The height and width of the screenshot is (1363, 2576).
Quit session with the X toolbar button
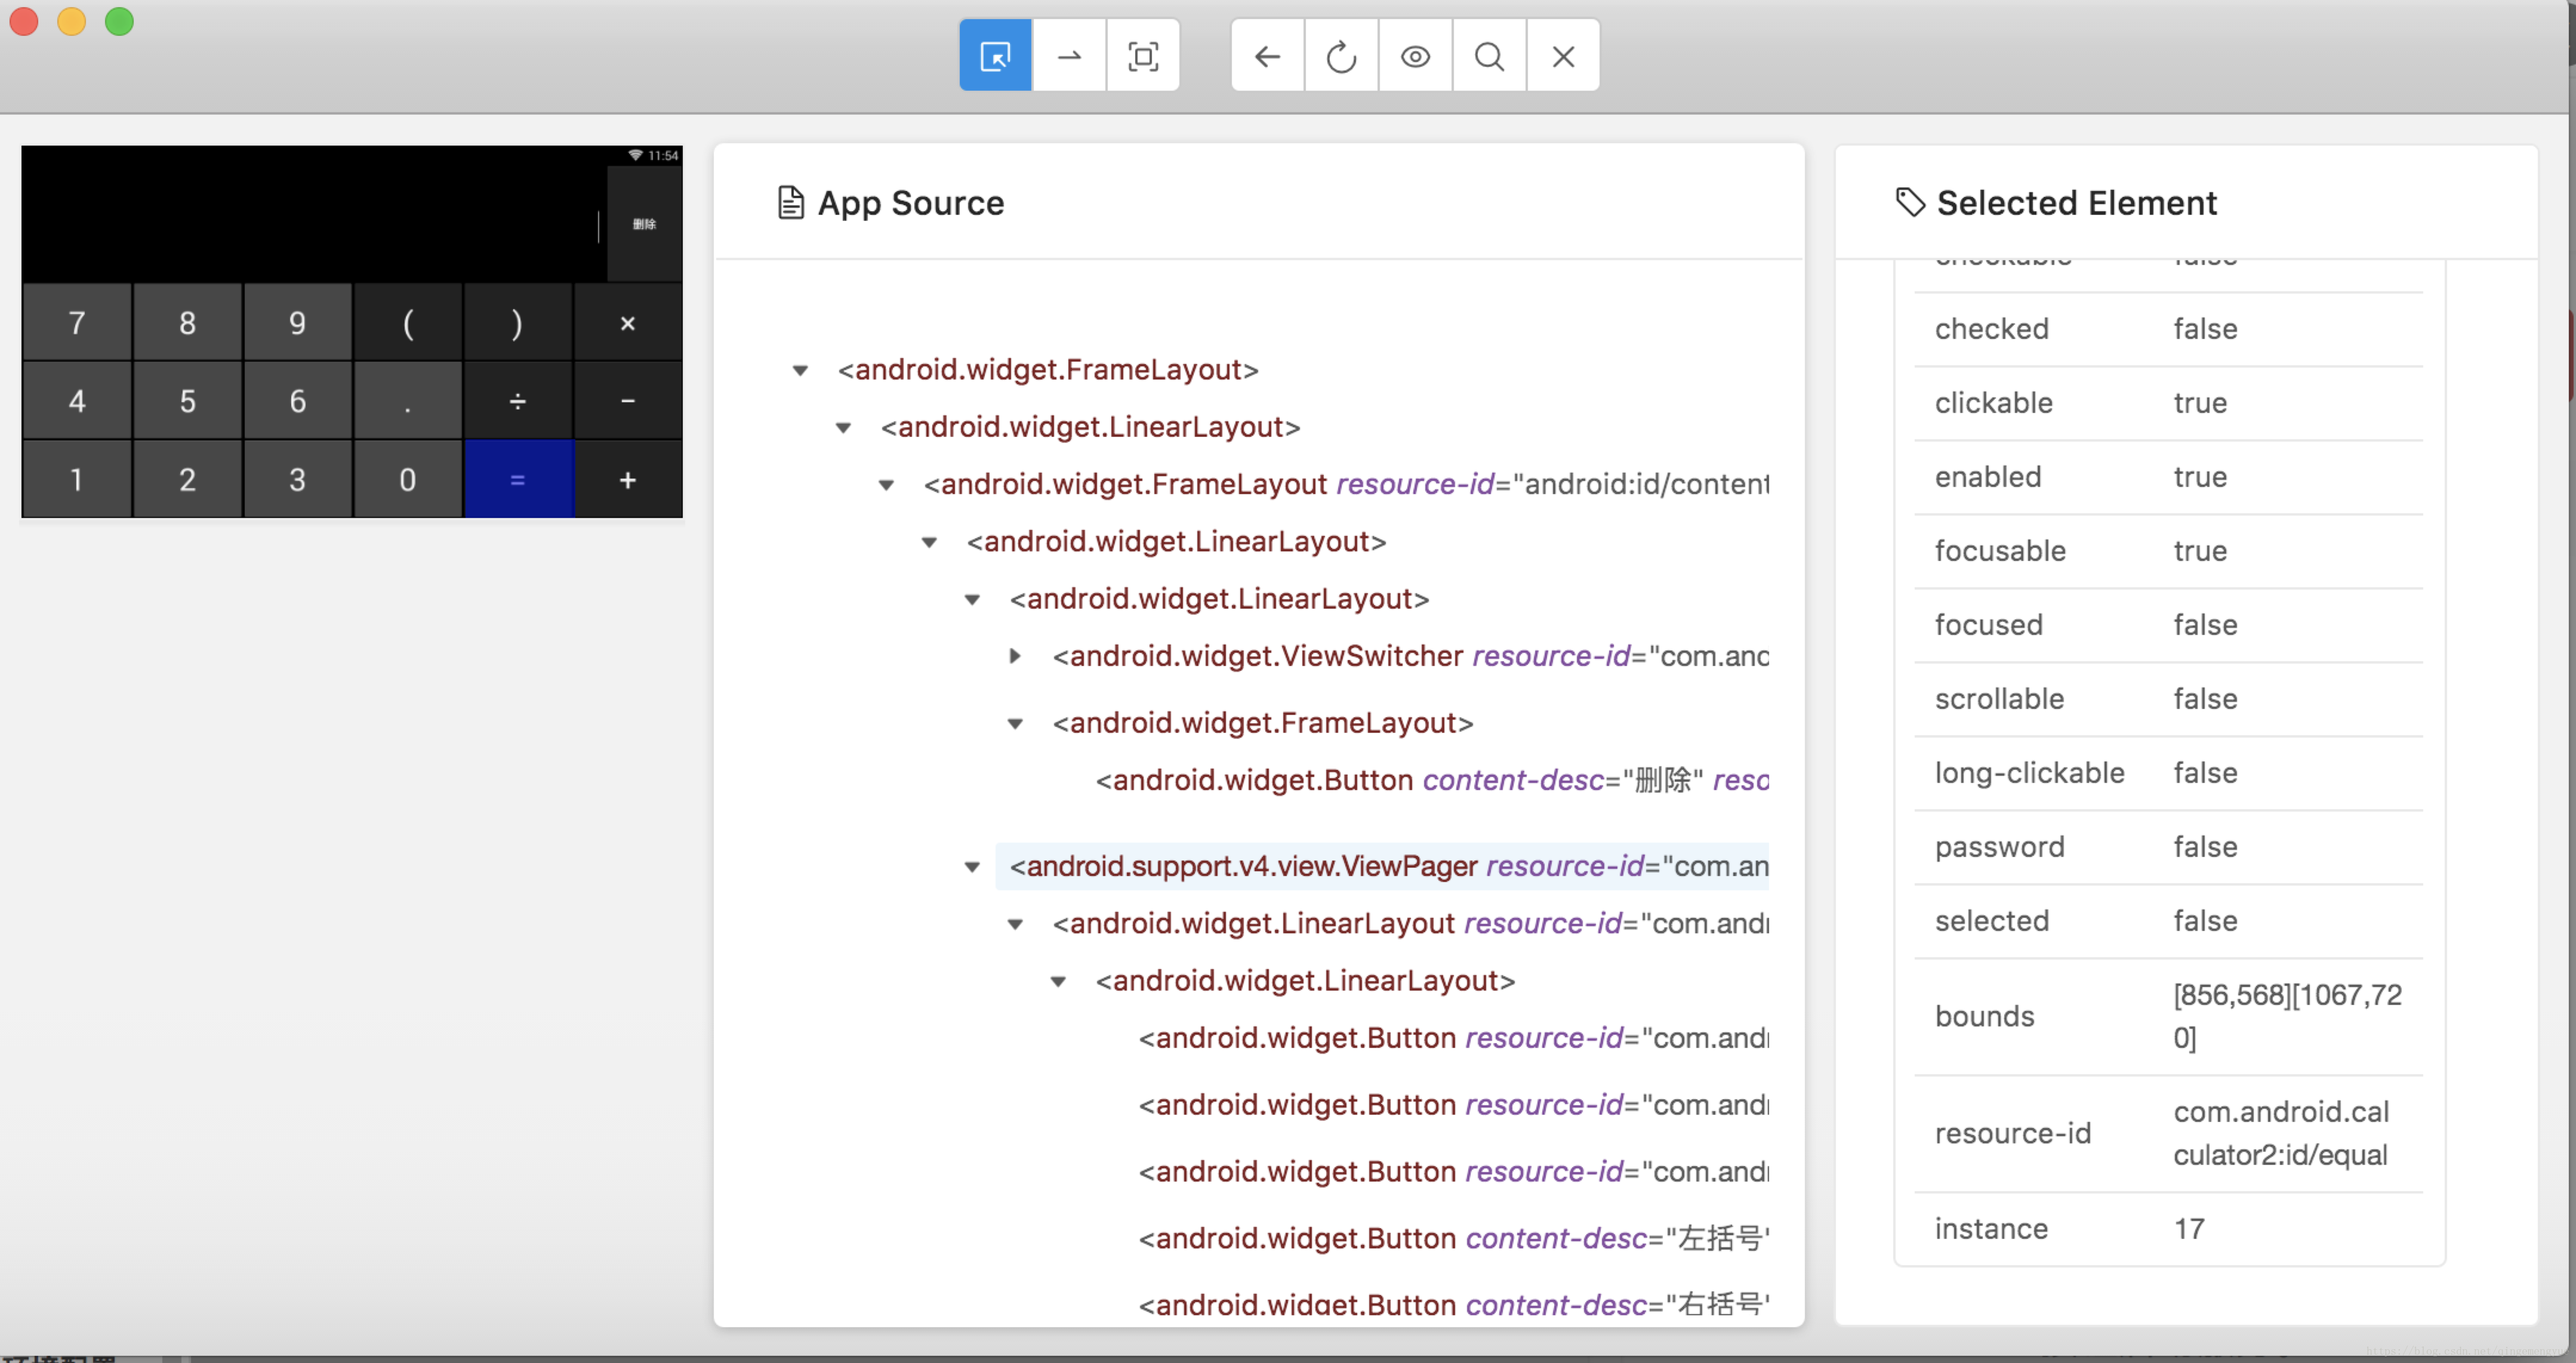1563,56
